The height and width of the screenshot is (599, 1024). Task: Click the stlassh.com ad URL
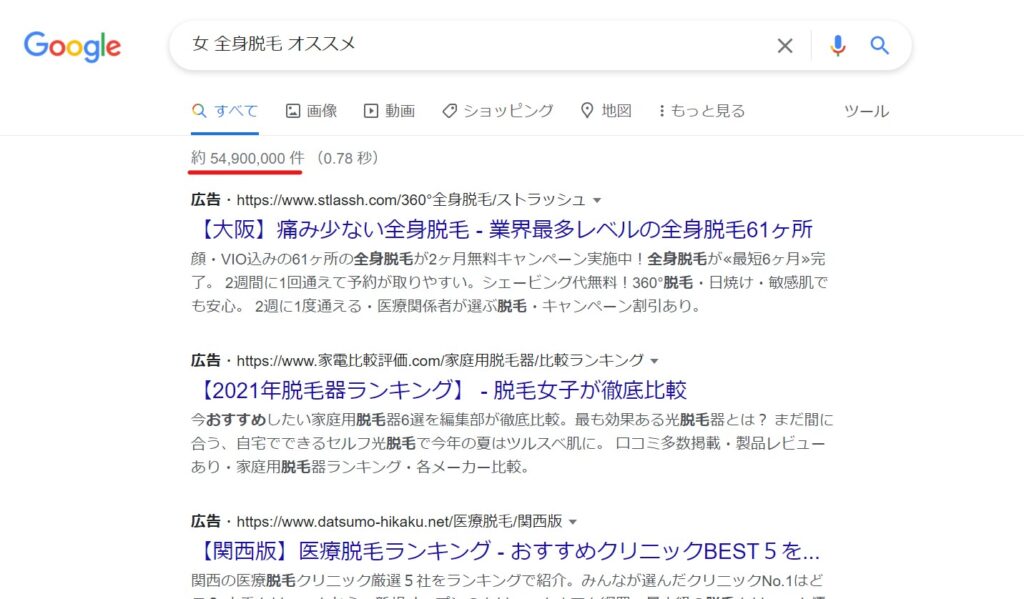tap(411, 199)
